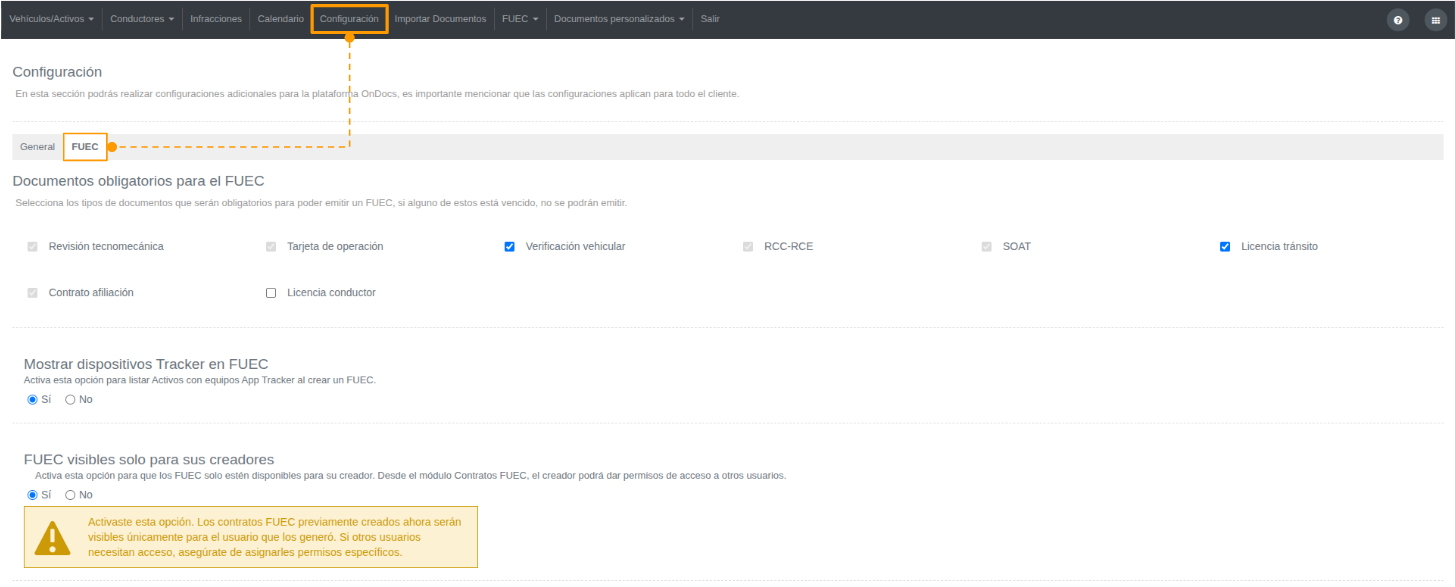
Task: Select Sí for FUEC visibles solo creadores
Action: [x=32, y=495]
